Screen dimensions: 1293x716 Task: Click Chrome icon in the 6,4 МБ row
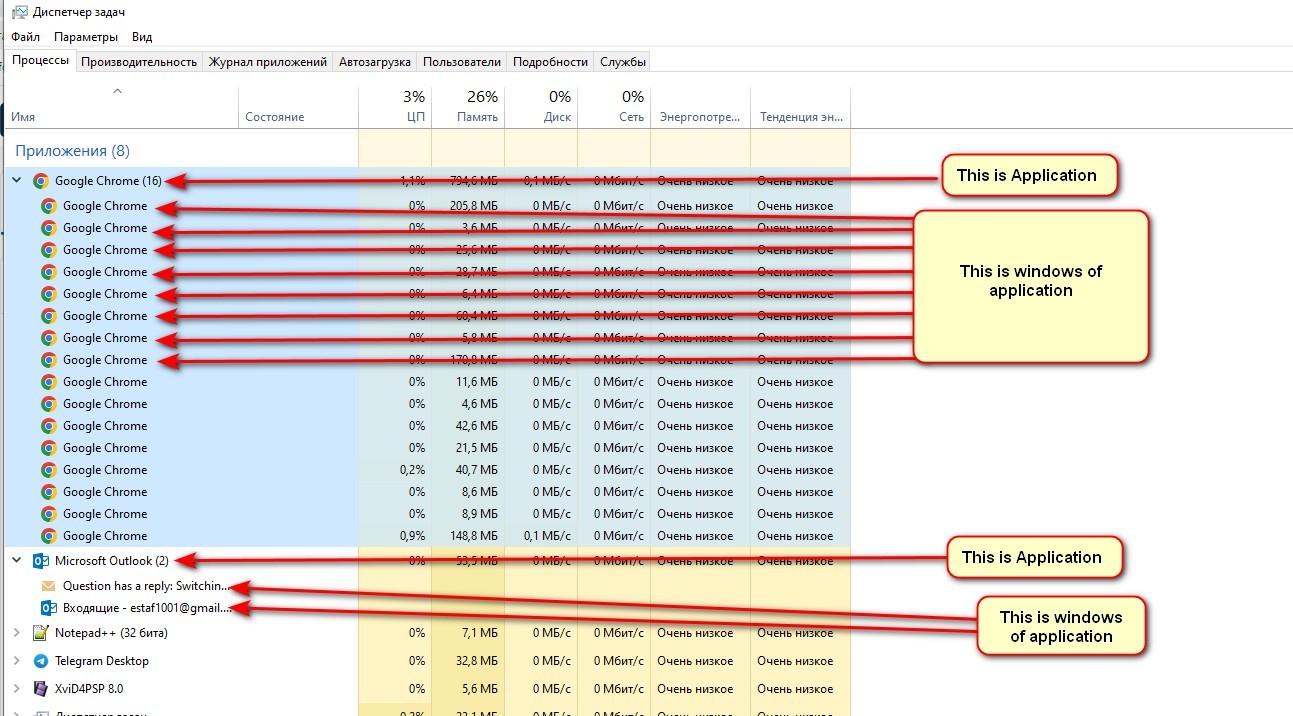[49, 294]
